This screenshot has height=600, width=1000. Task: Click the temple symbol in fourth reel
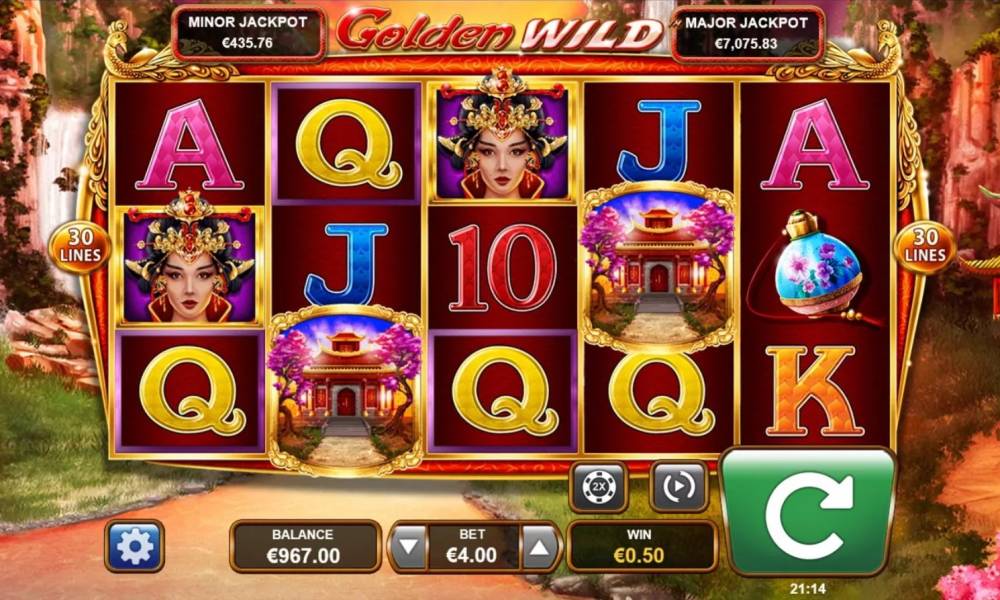[658, 267]
